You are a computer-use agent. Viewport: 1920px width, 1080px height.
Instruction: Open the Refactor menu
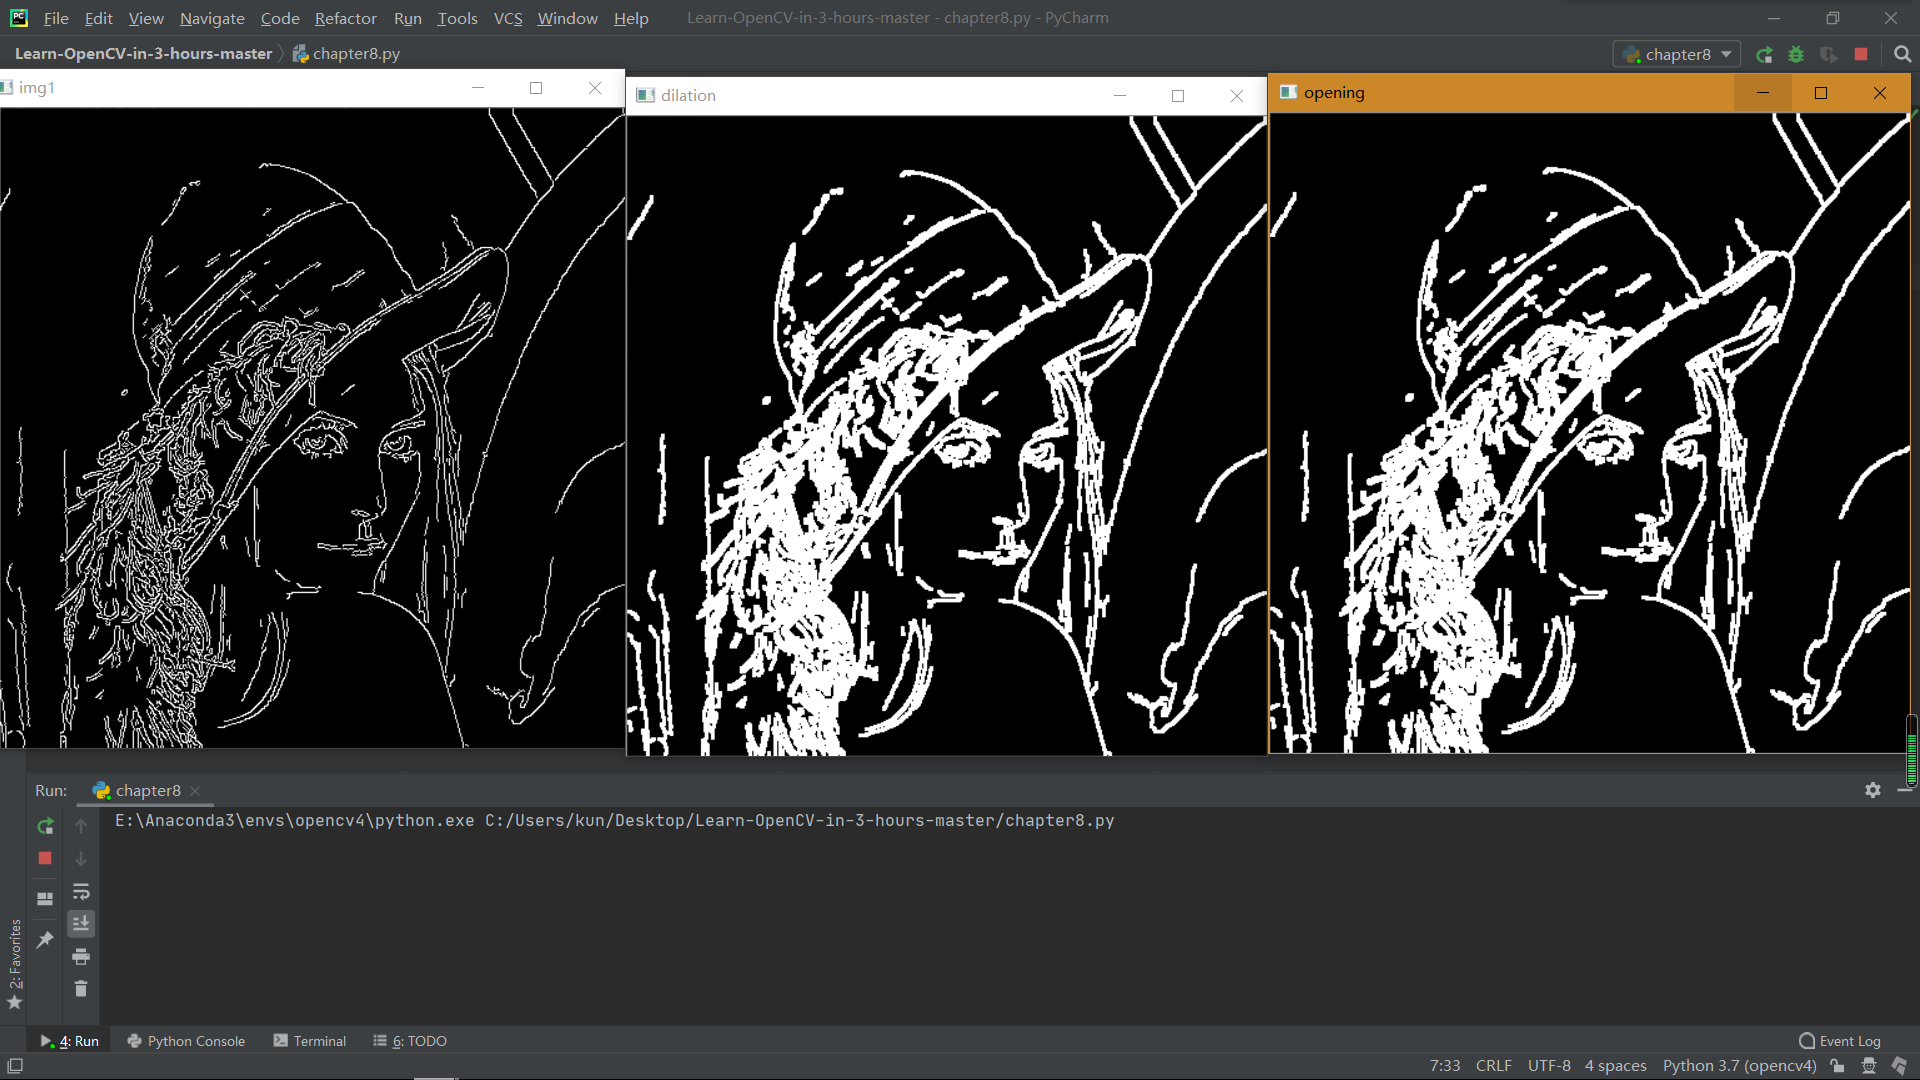click(x=345, y=18)
